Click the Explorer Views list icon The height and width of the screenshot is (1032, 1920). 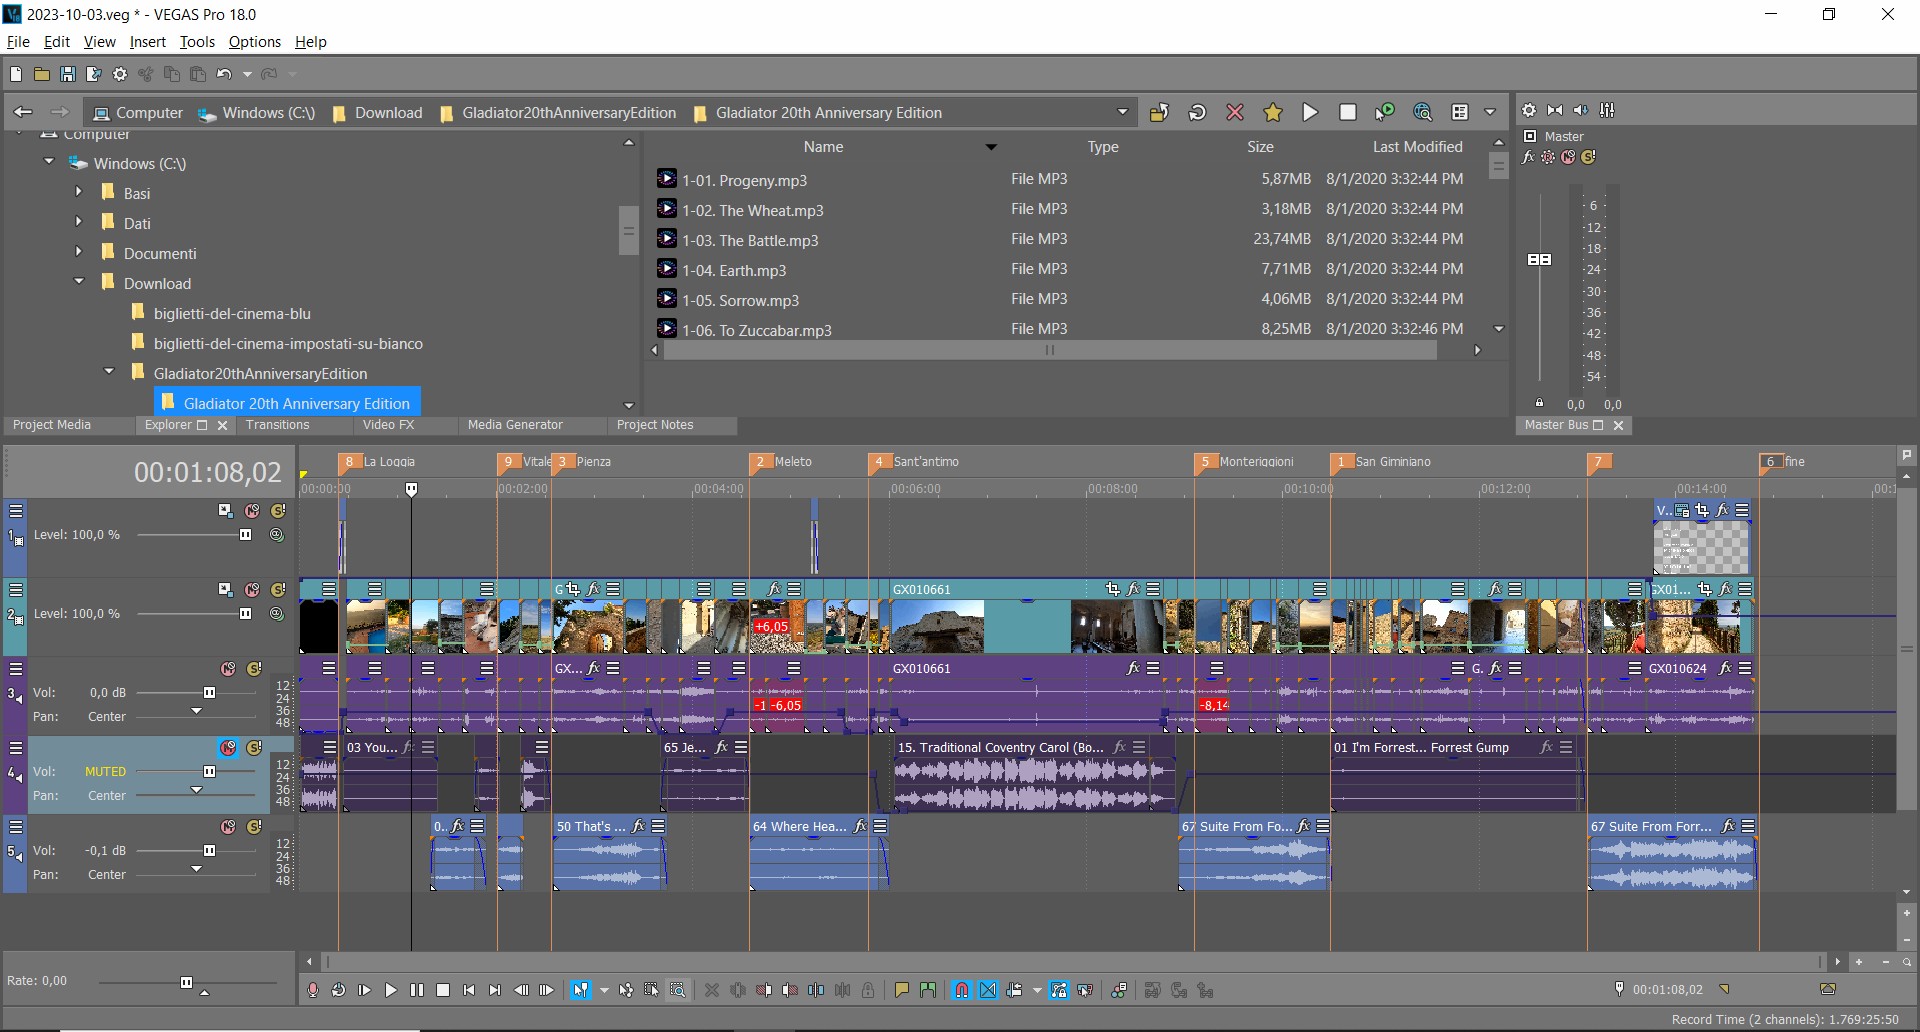pos(1460,112)
